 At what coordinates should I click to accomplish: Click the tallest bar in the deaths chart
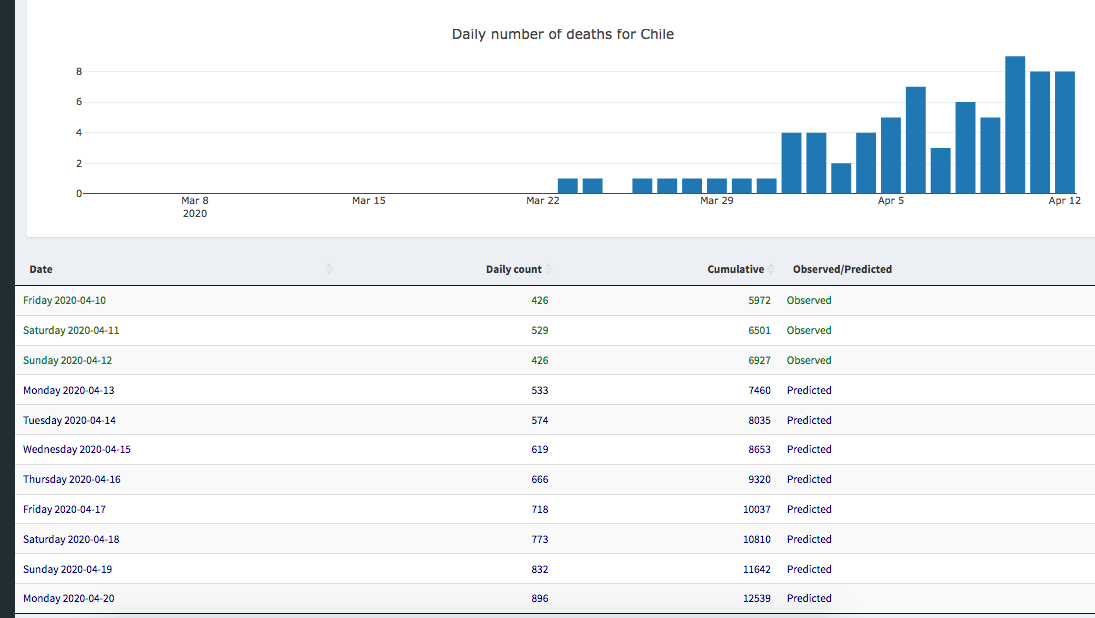click(1015, 125)
